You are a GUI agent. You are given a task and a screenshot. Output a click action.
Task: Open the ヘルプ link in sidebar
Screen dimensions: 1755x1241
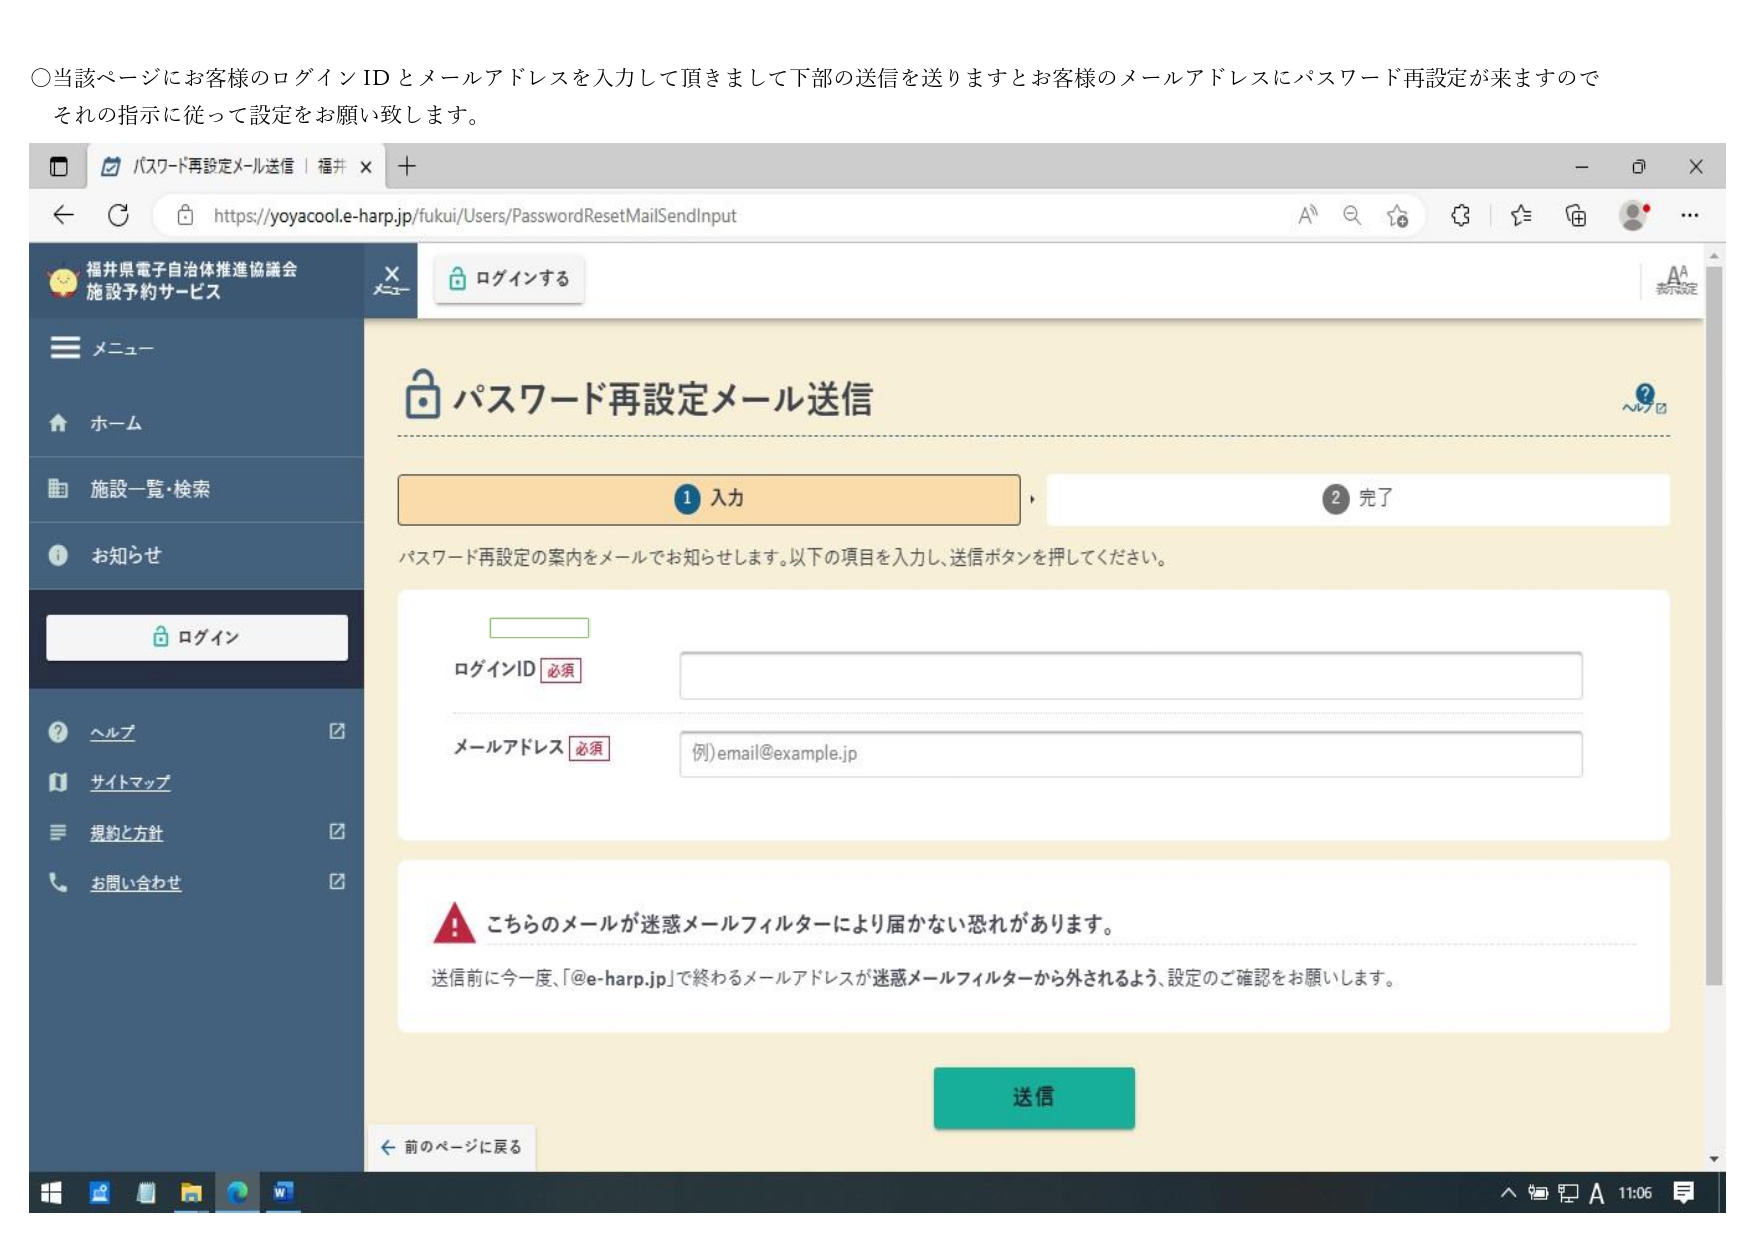tap(113, 732)
